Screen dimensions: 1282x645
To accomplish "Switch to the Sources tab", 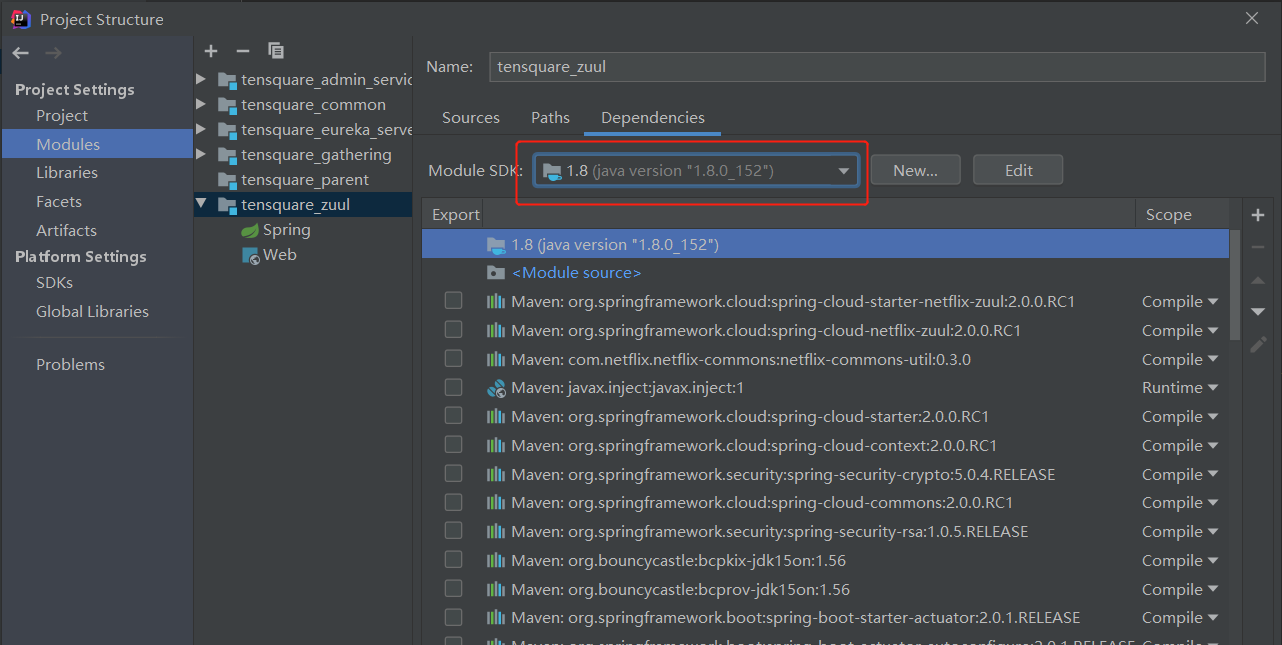I will tap(471, 118).
